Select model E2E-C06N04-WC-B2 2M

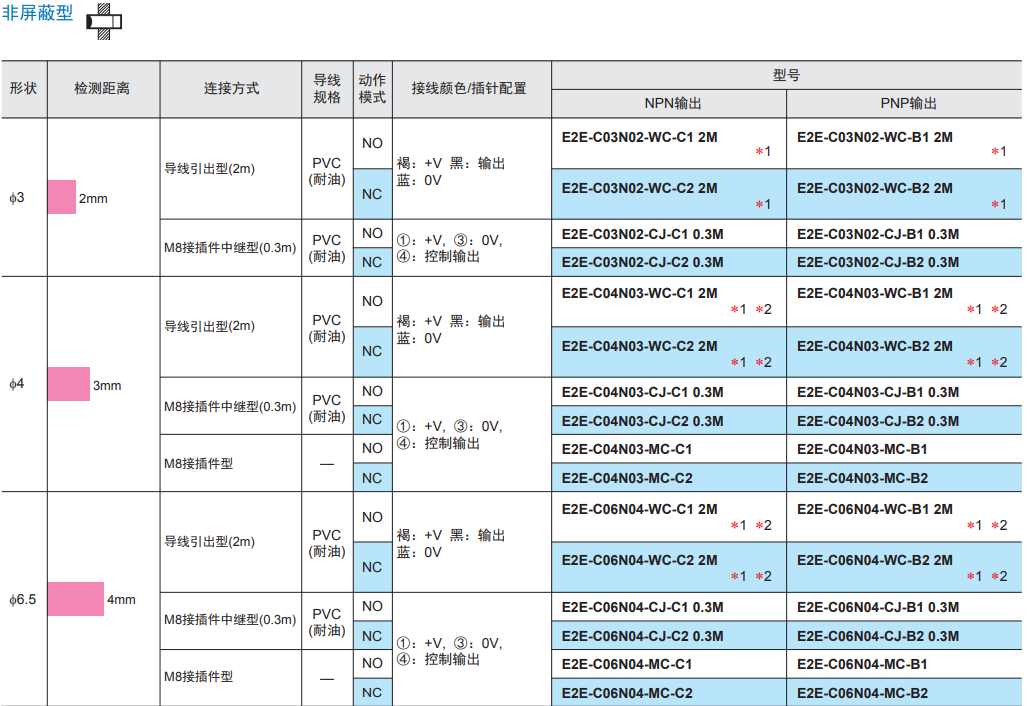pos(874,561)
